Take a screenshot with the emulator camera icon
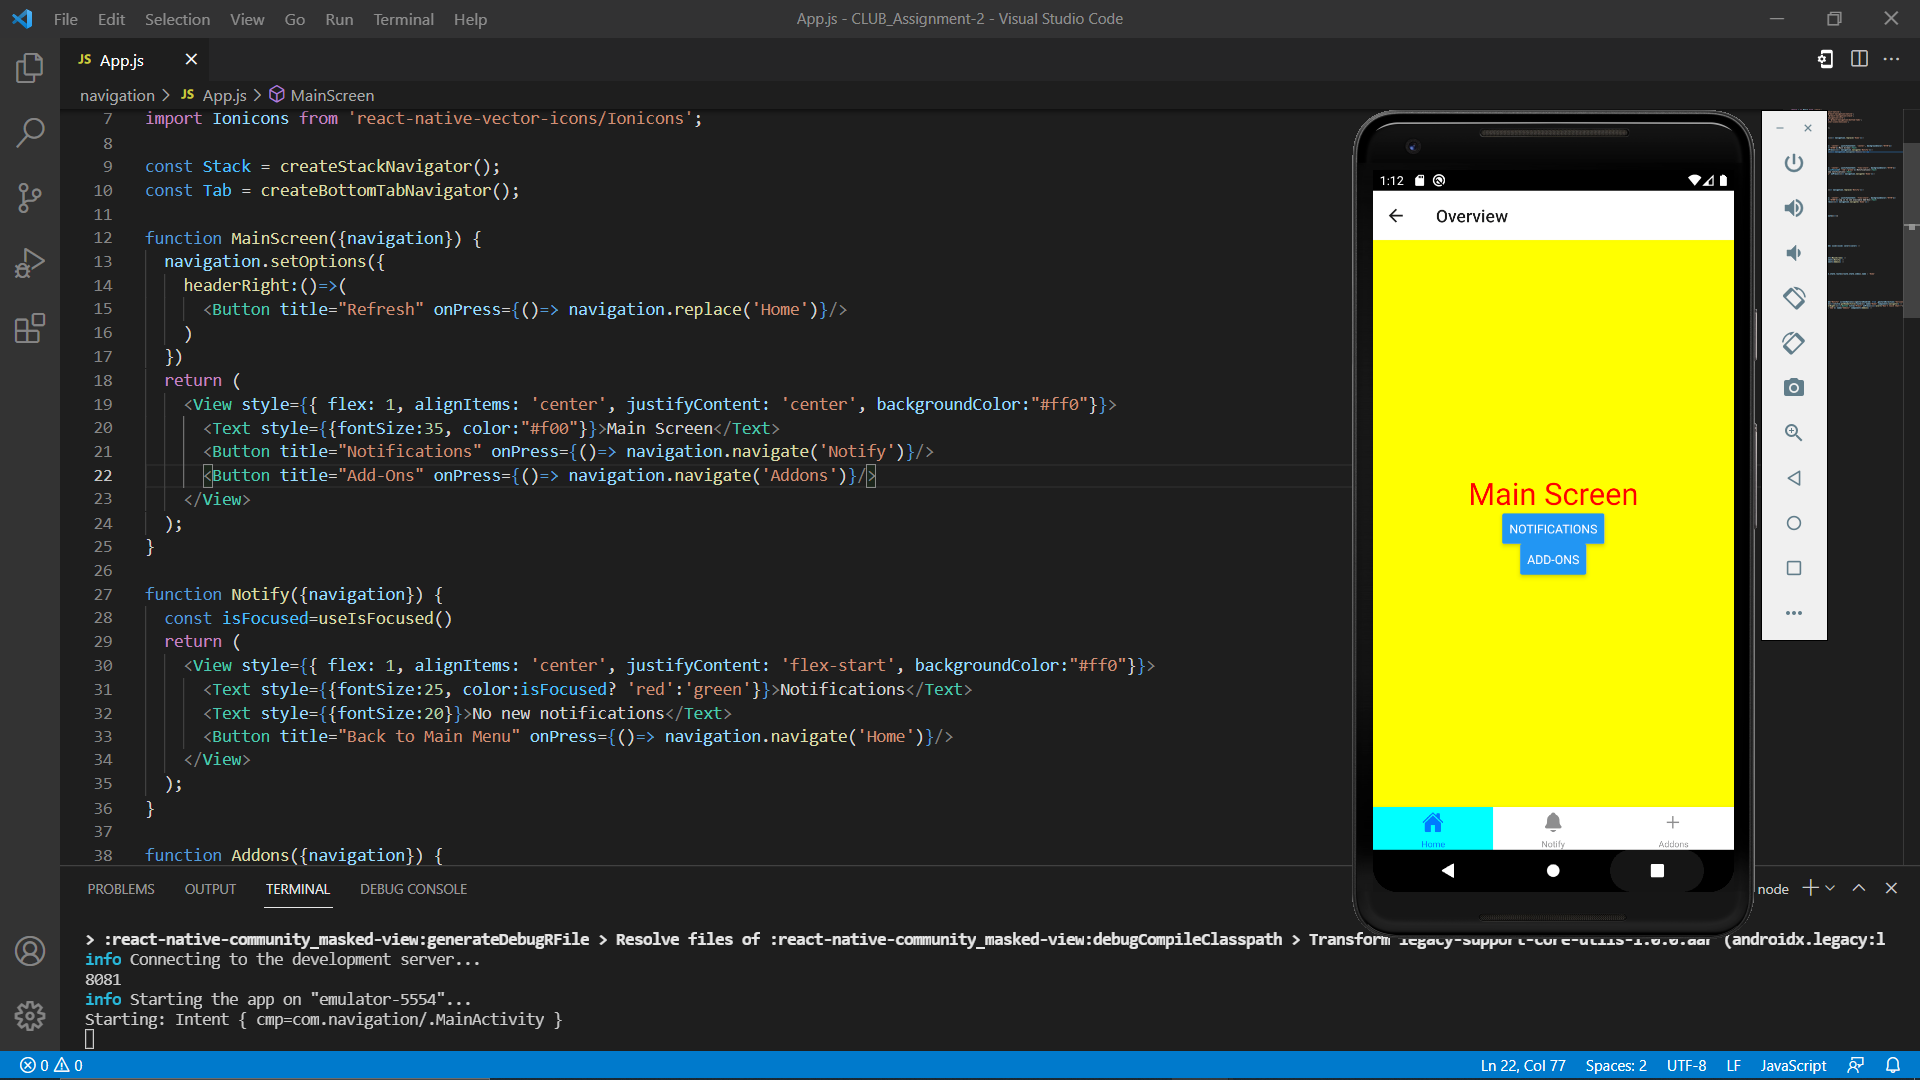 point(1793,388)
